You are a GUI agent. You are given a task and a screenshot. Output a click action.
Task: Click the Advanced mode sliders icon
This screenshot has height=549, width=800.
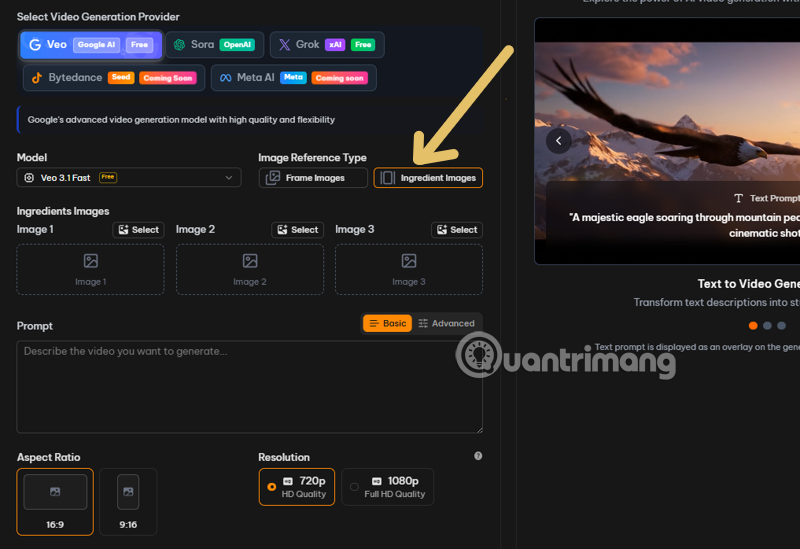tap(423, 323)
